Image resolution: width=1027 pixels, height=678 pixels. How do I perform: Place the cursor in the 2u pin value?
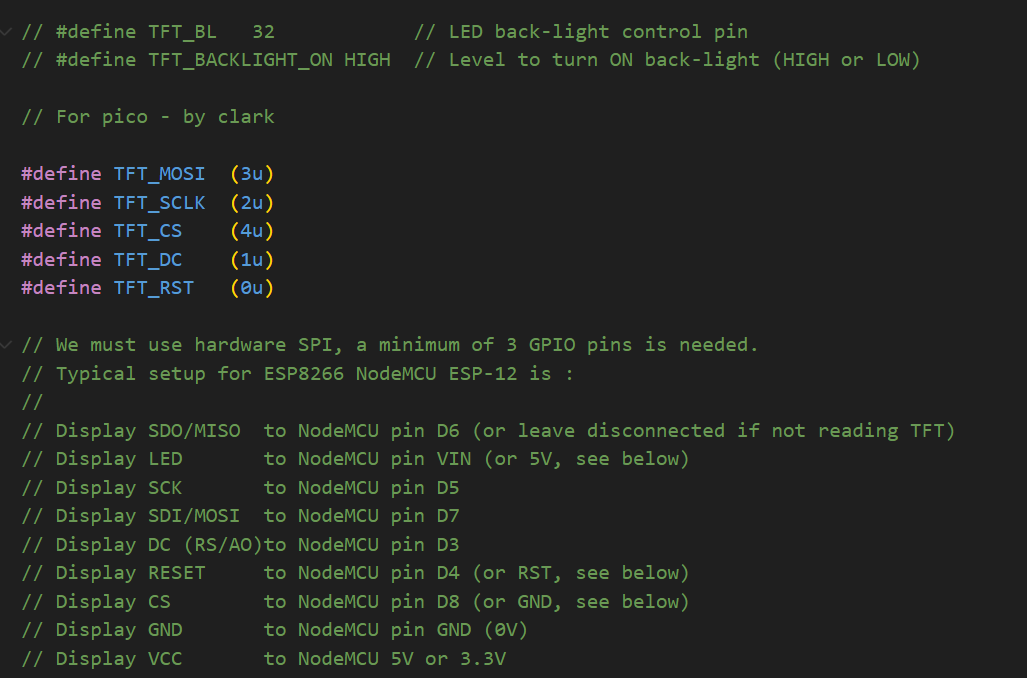pyautogui.click(x=252, y=202)
